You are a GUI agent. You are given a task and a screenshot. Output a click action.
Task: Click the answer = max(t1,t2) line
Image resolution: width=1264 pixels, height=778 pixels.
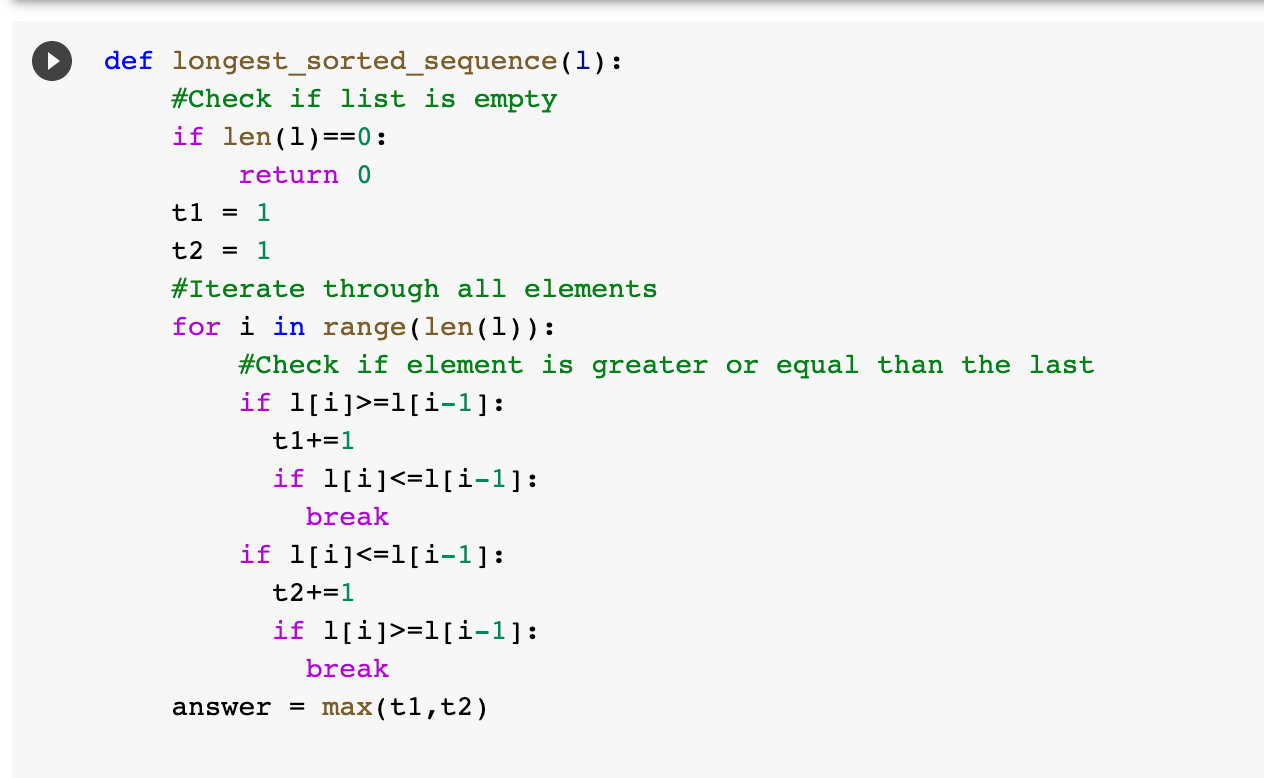330,707
